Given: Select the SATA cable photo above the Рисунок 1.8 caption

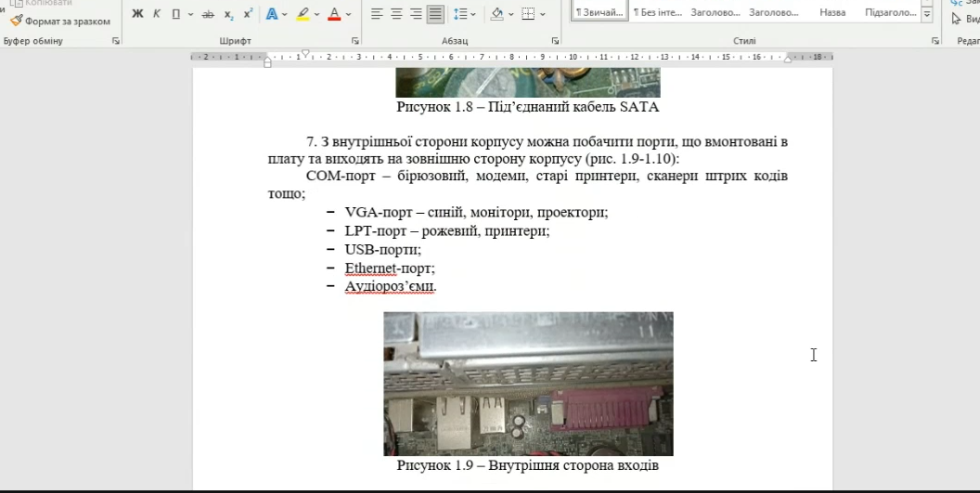Looking at the screenshot, I should coord(528,82).
